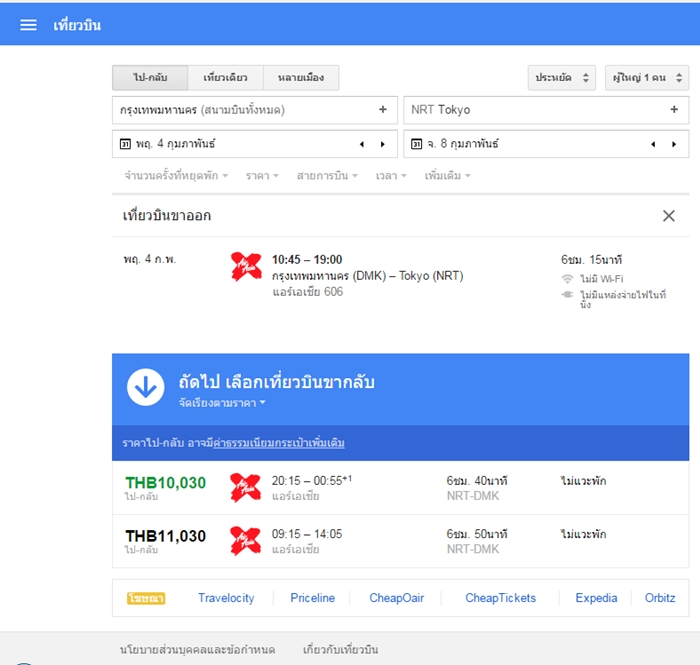Expand the ราคา price filter
This screenshot has width=700, height=665.
click(x=262, y=176)
